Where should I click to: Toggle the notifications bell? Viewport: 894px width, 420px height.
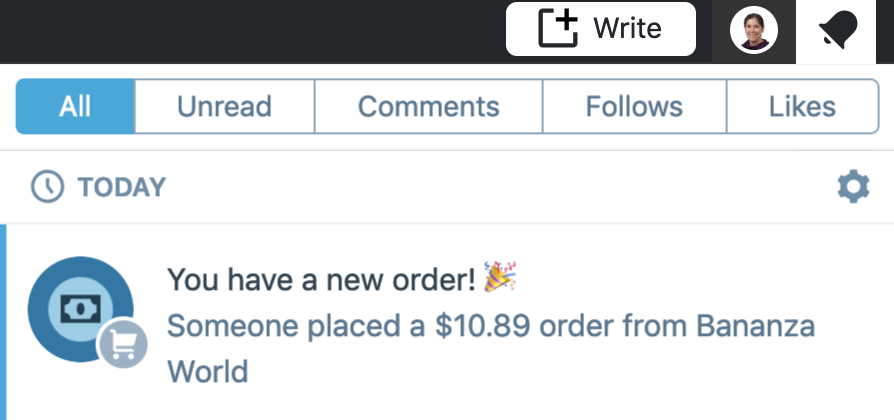836,30
